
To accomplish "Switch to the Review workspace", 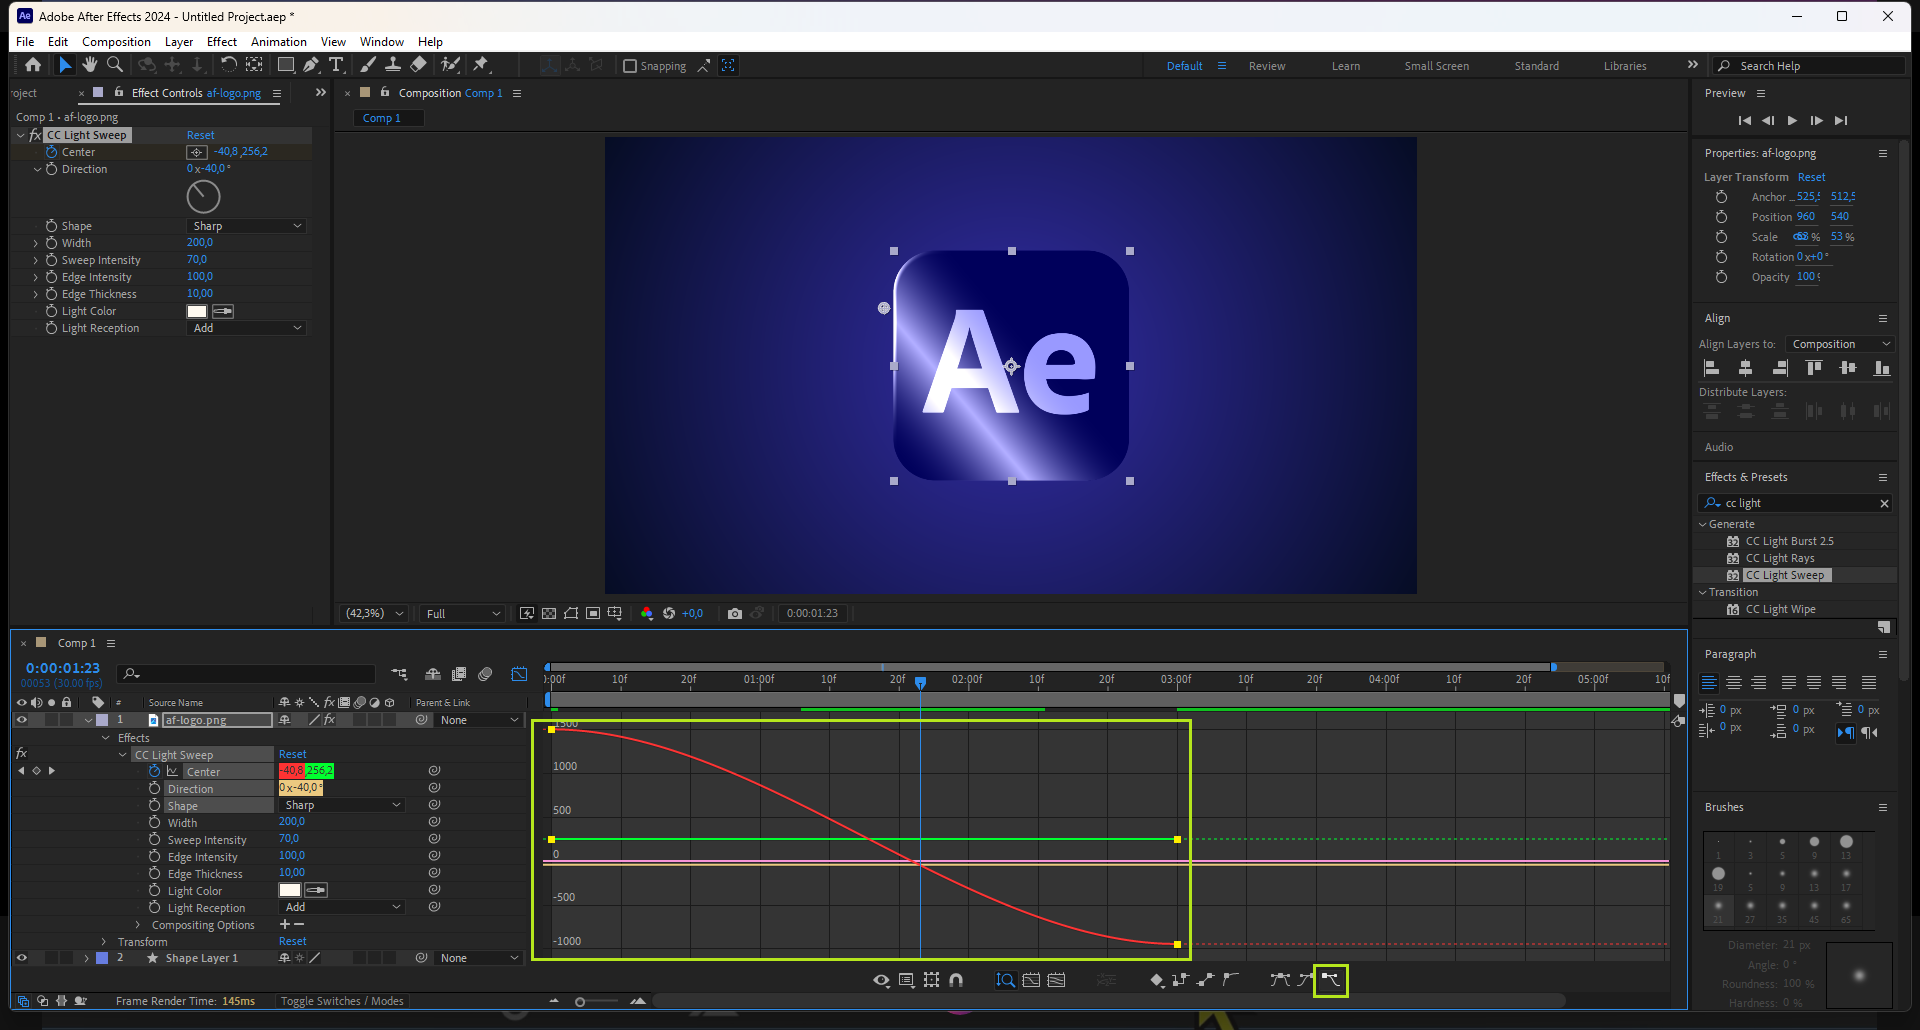I will tap(1266, 66).
